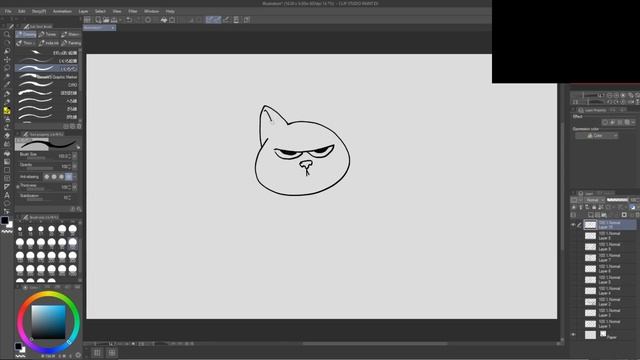640x360 pixels.
Task: Open the Expression color dropdown
Action: (597, 136)
